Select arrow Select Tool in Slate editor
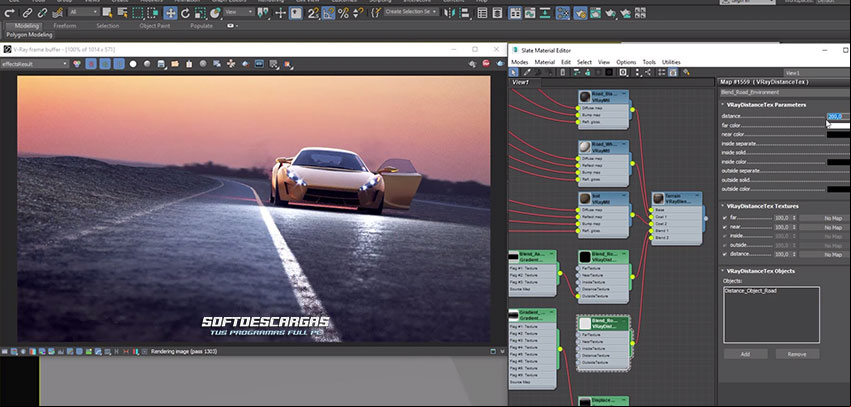The image size is (851, 407). (x=513, y=72)
